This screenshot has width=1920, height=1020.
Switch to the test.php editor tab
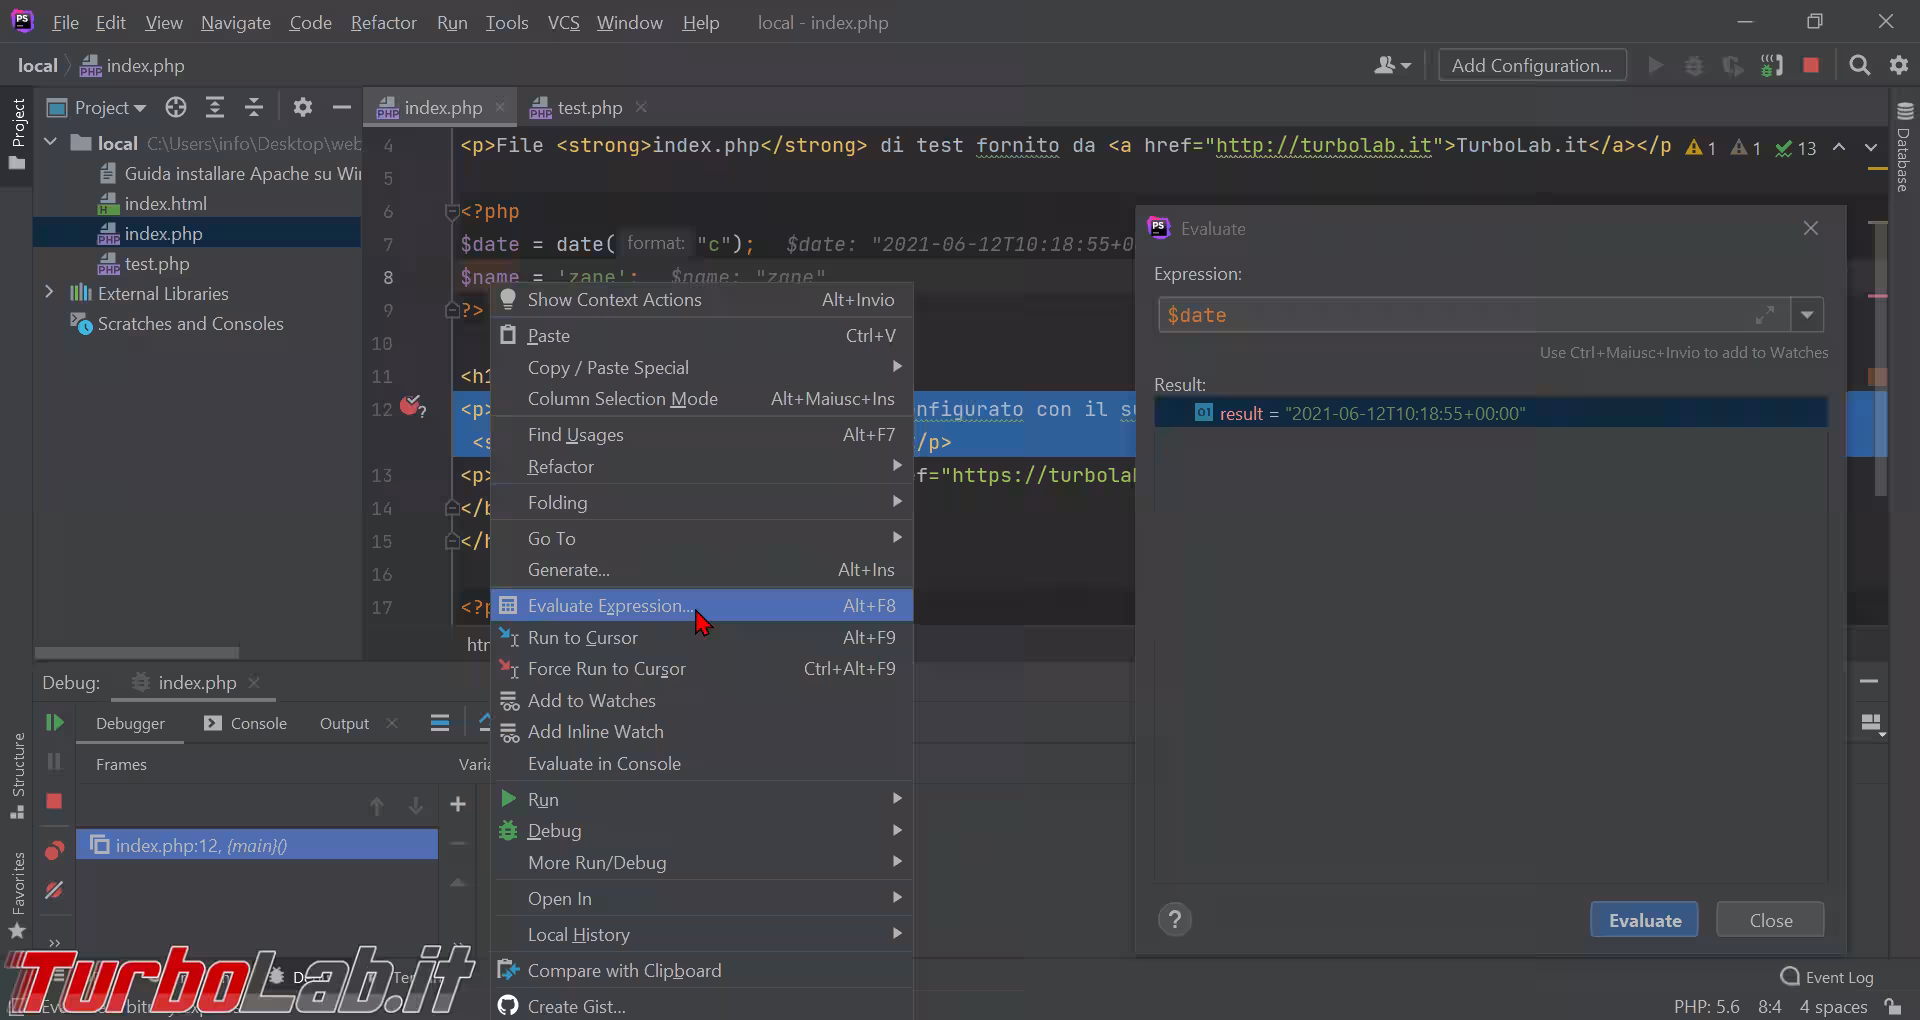coord(589,108)
